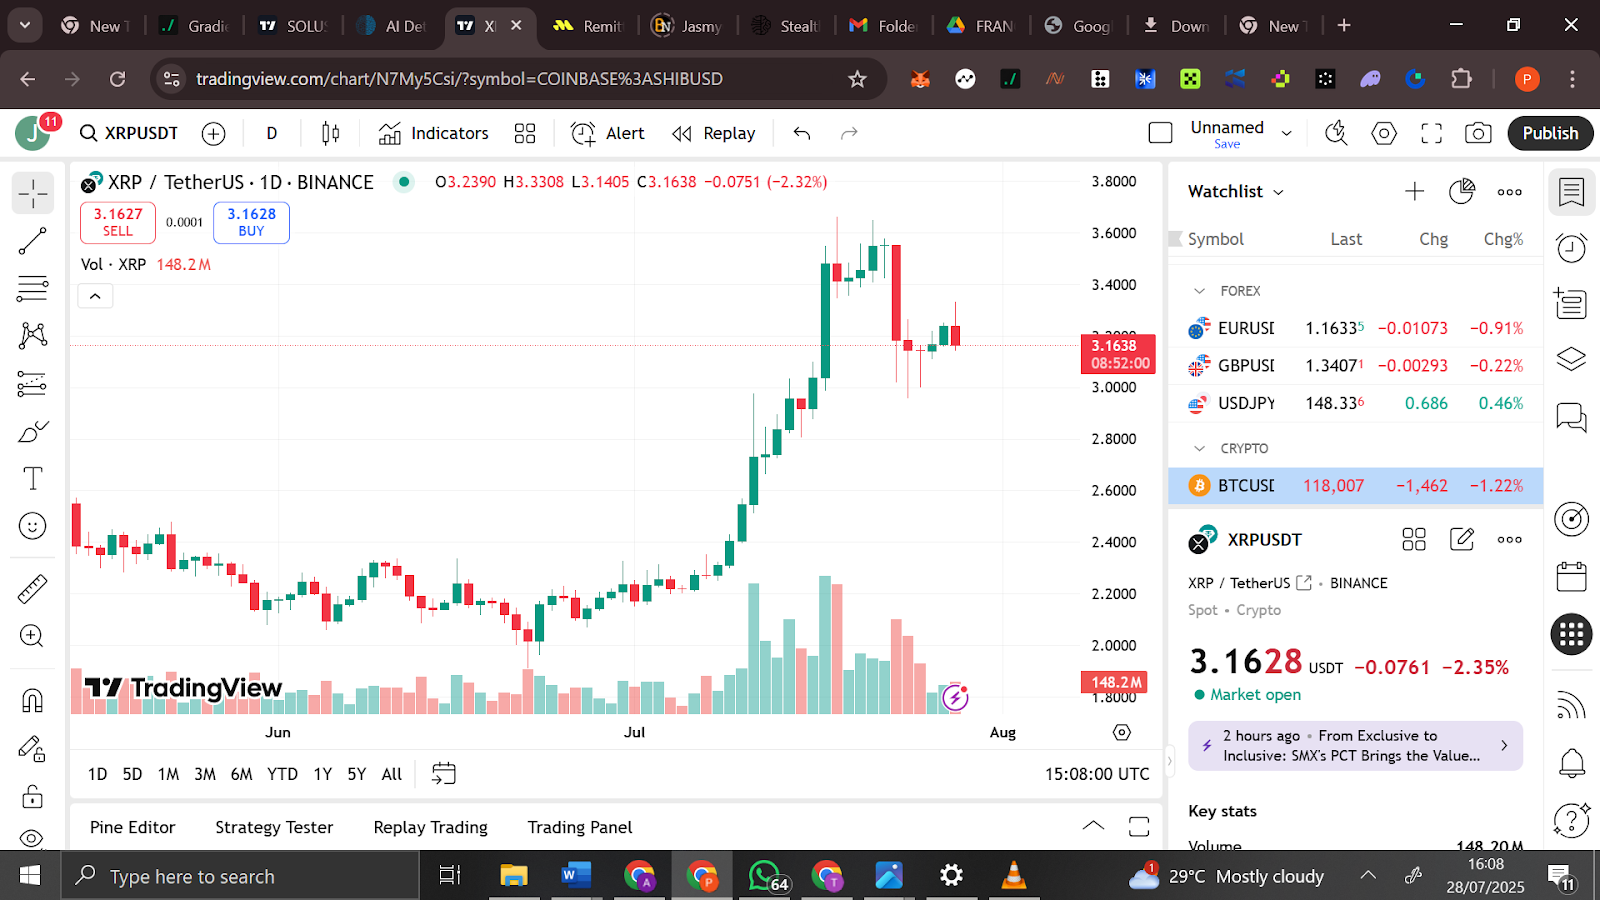Hide all drawings with eye icon
This screenshot has width=1600, height=900.
pyautogui.click(x=33, y=838)
